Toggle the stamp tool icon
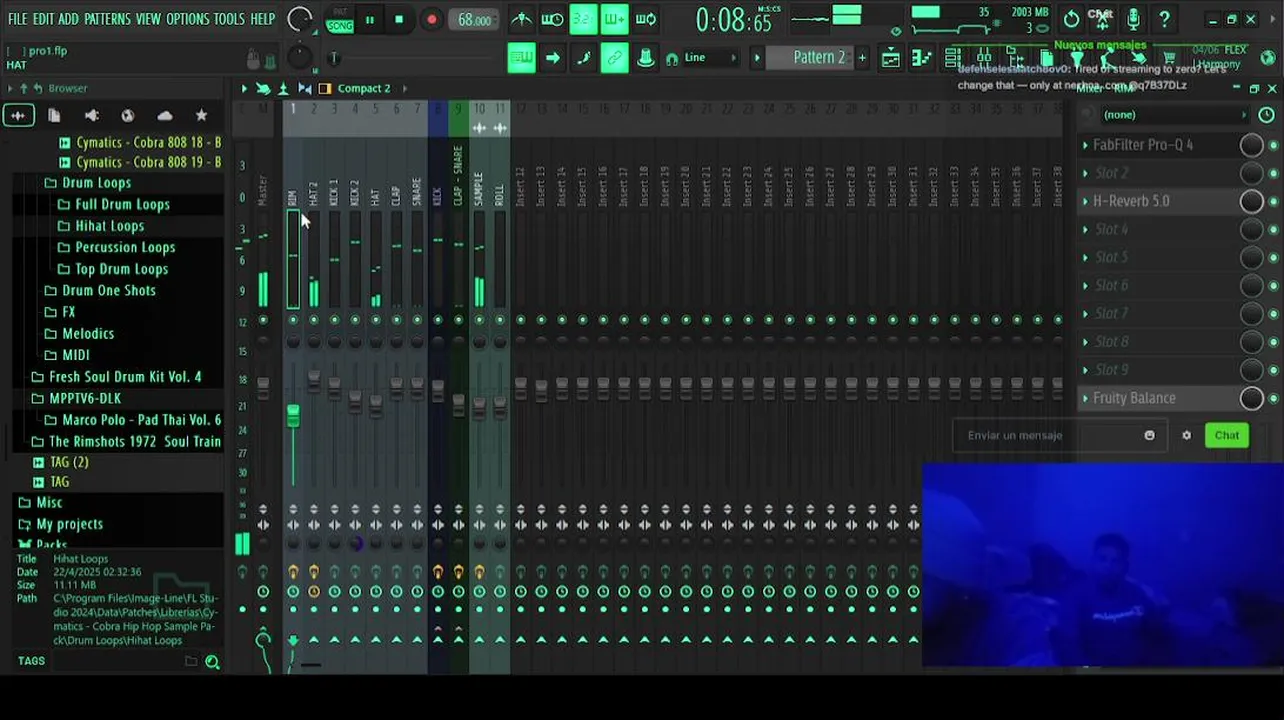This screenshot has height=720, width=1284. [x=645, y=58]
